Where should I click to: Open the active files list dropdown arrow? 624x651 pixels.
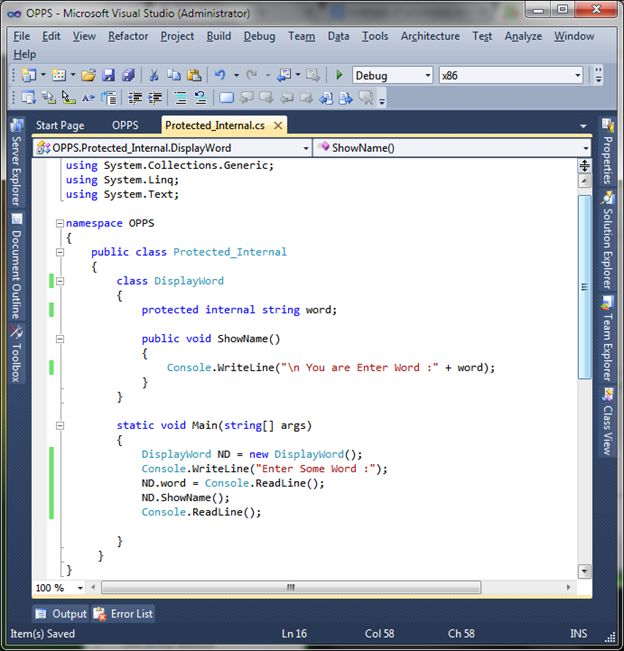point(583,126)
